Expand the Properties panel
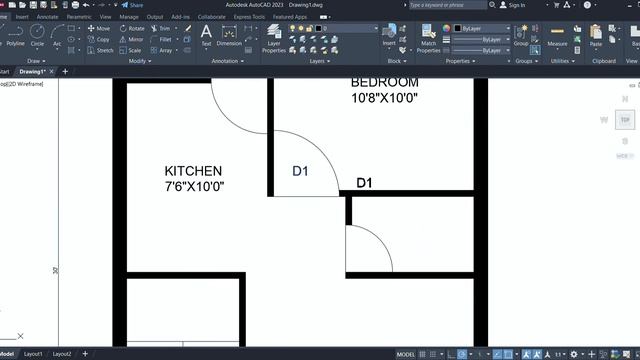Image resolution: width=640 pixels, height=360 pixels. (460, 61)
